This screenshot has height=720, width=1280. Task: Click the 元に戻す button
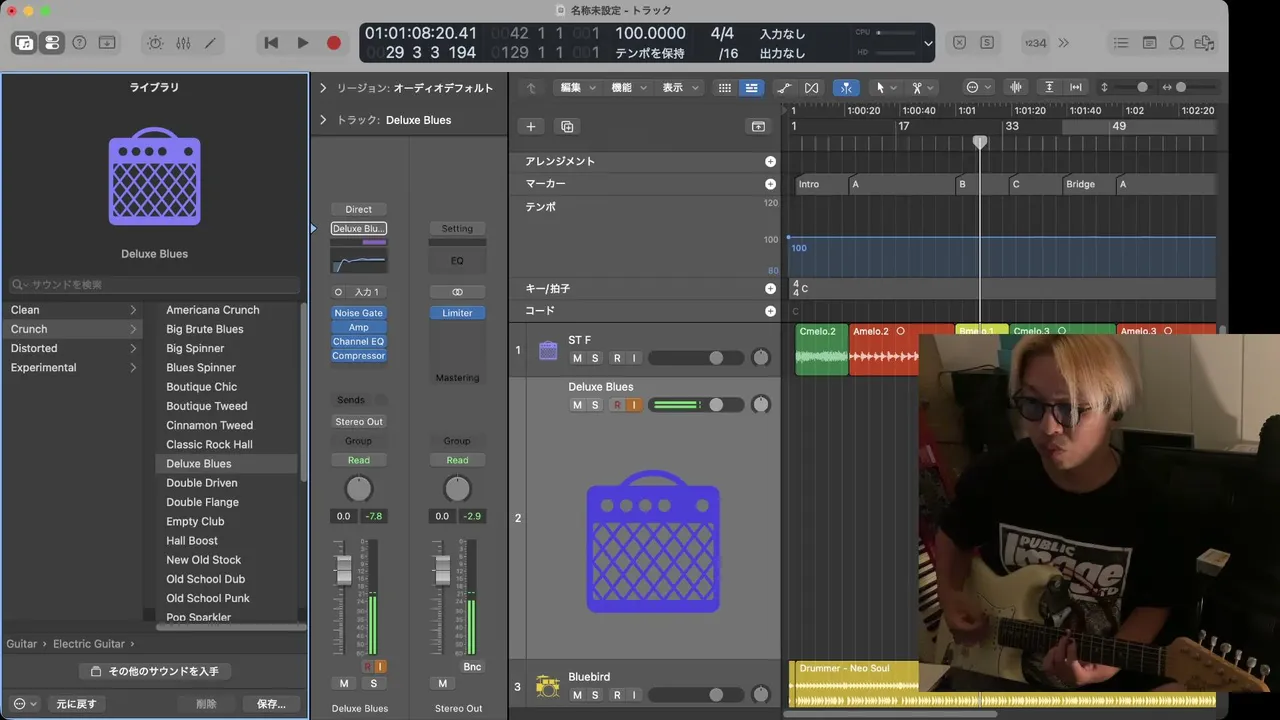click(76, 704)
